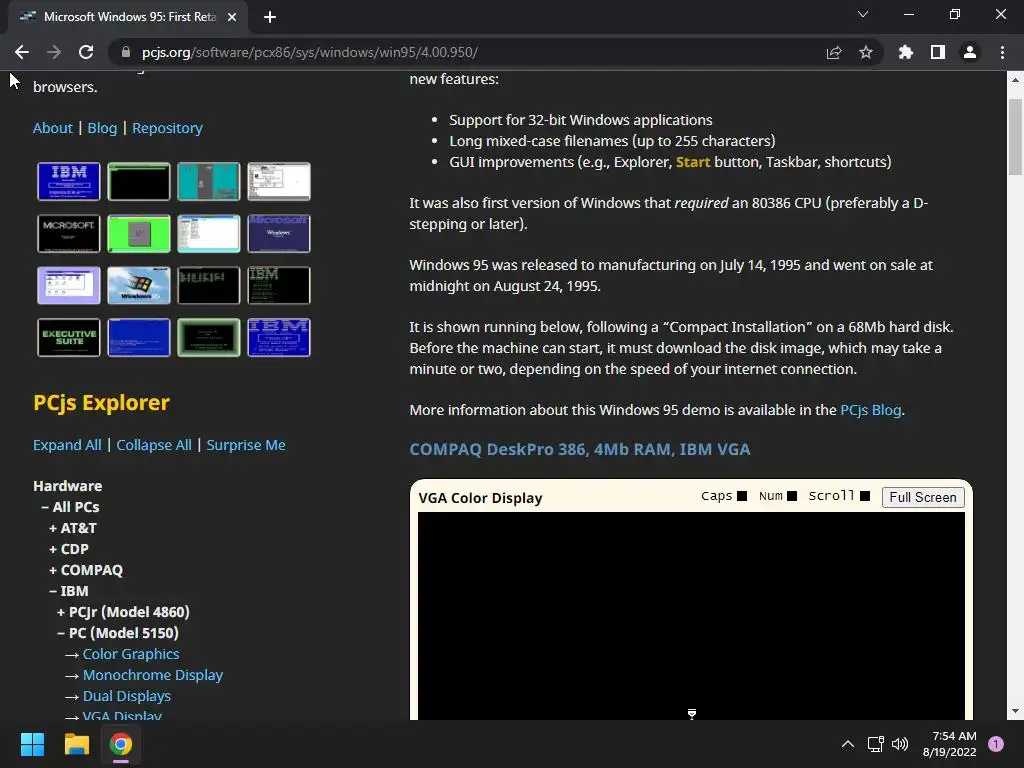Toggle the Scroll lock indicator
The width and height of the screenshot is (1024, 768).
[865, 496]
